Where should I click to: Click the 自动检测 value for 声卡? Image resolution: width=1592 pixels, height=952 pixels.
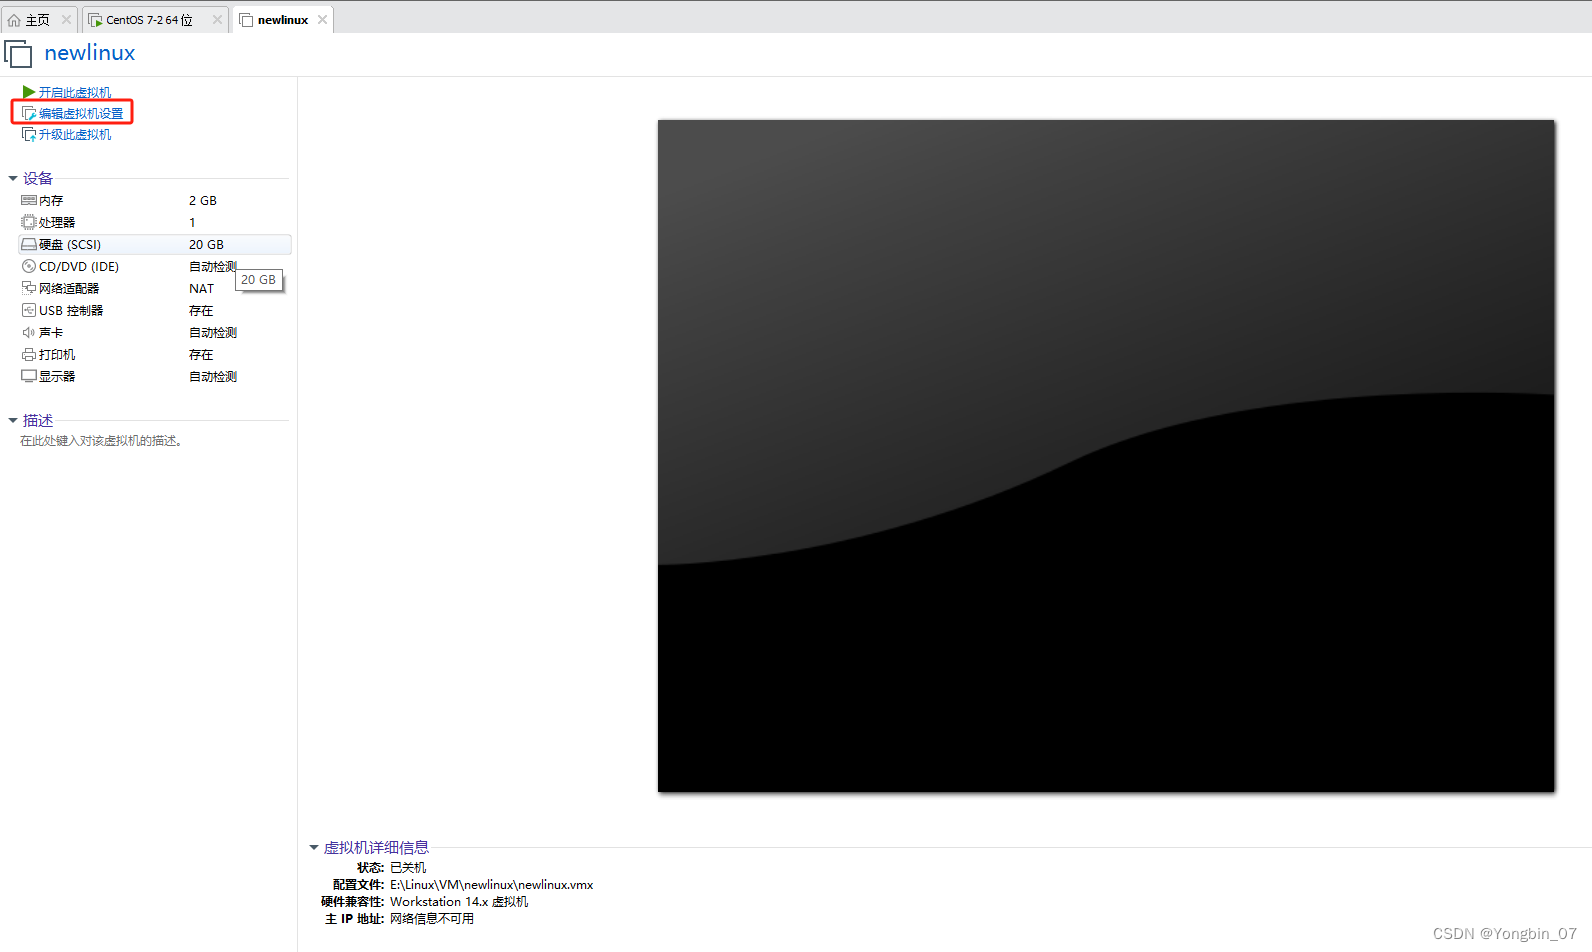coord(213,333)
